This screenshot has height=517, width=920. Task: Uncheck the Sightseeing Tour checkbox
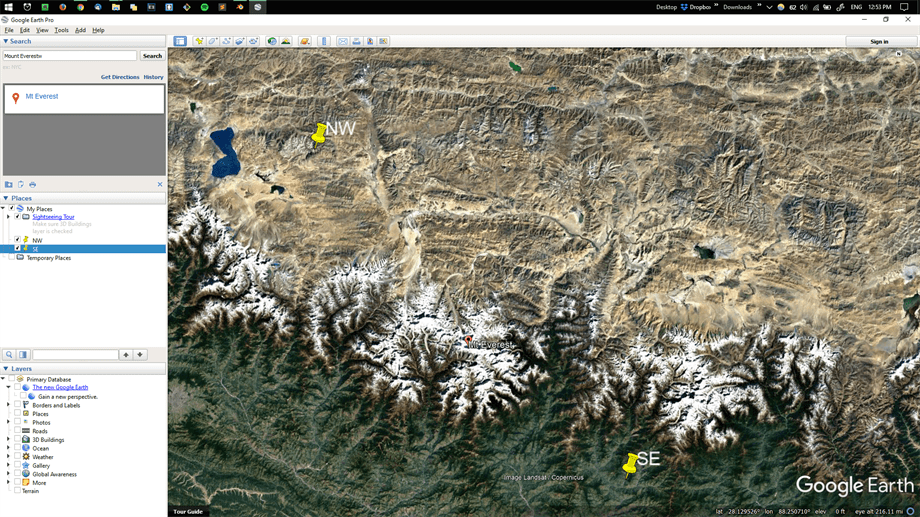[x=17, y=217]
